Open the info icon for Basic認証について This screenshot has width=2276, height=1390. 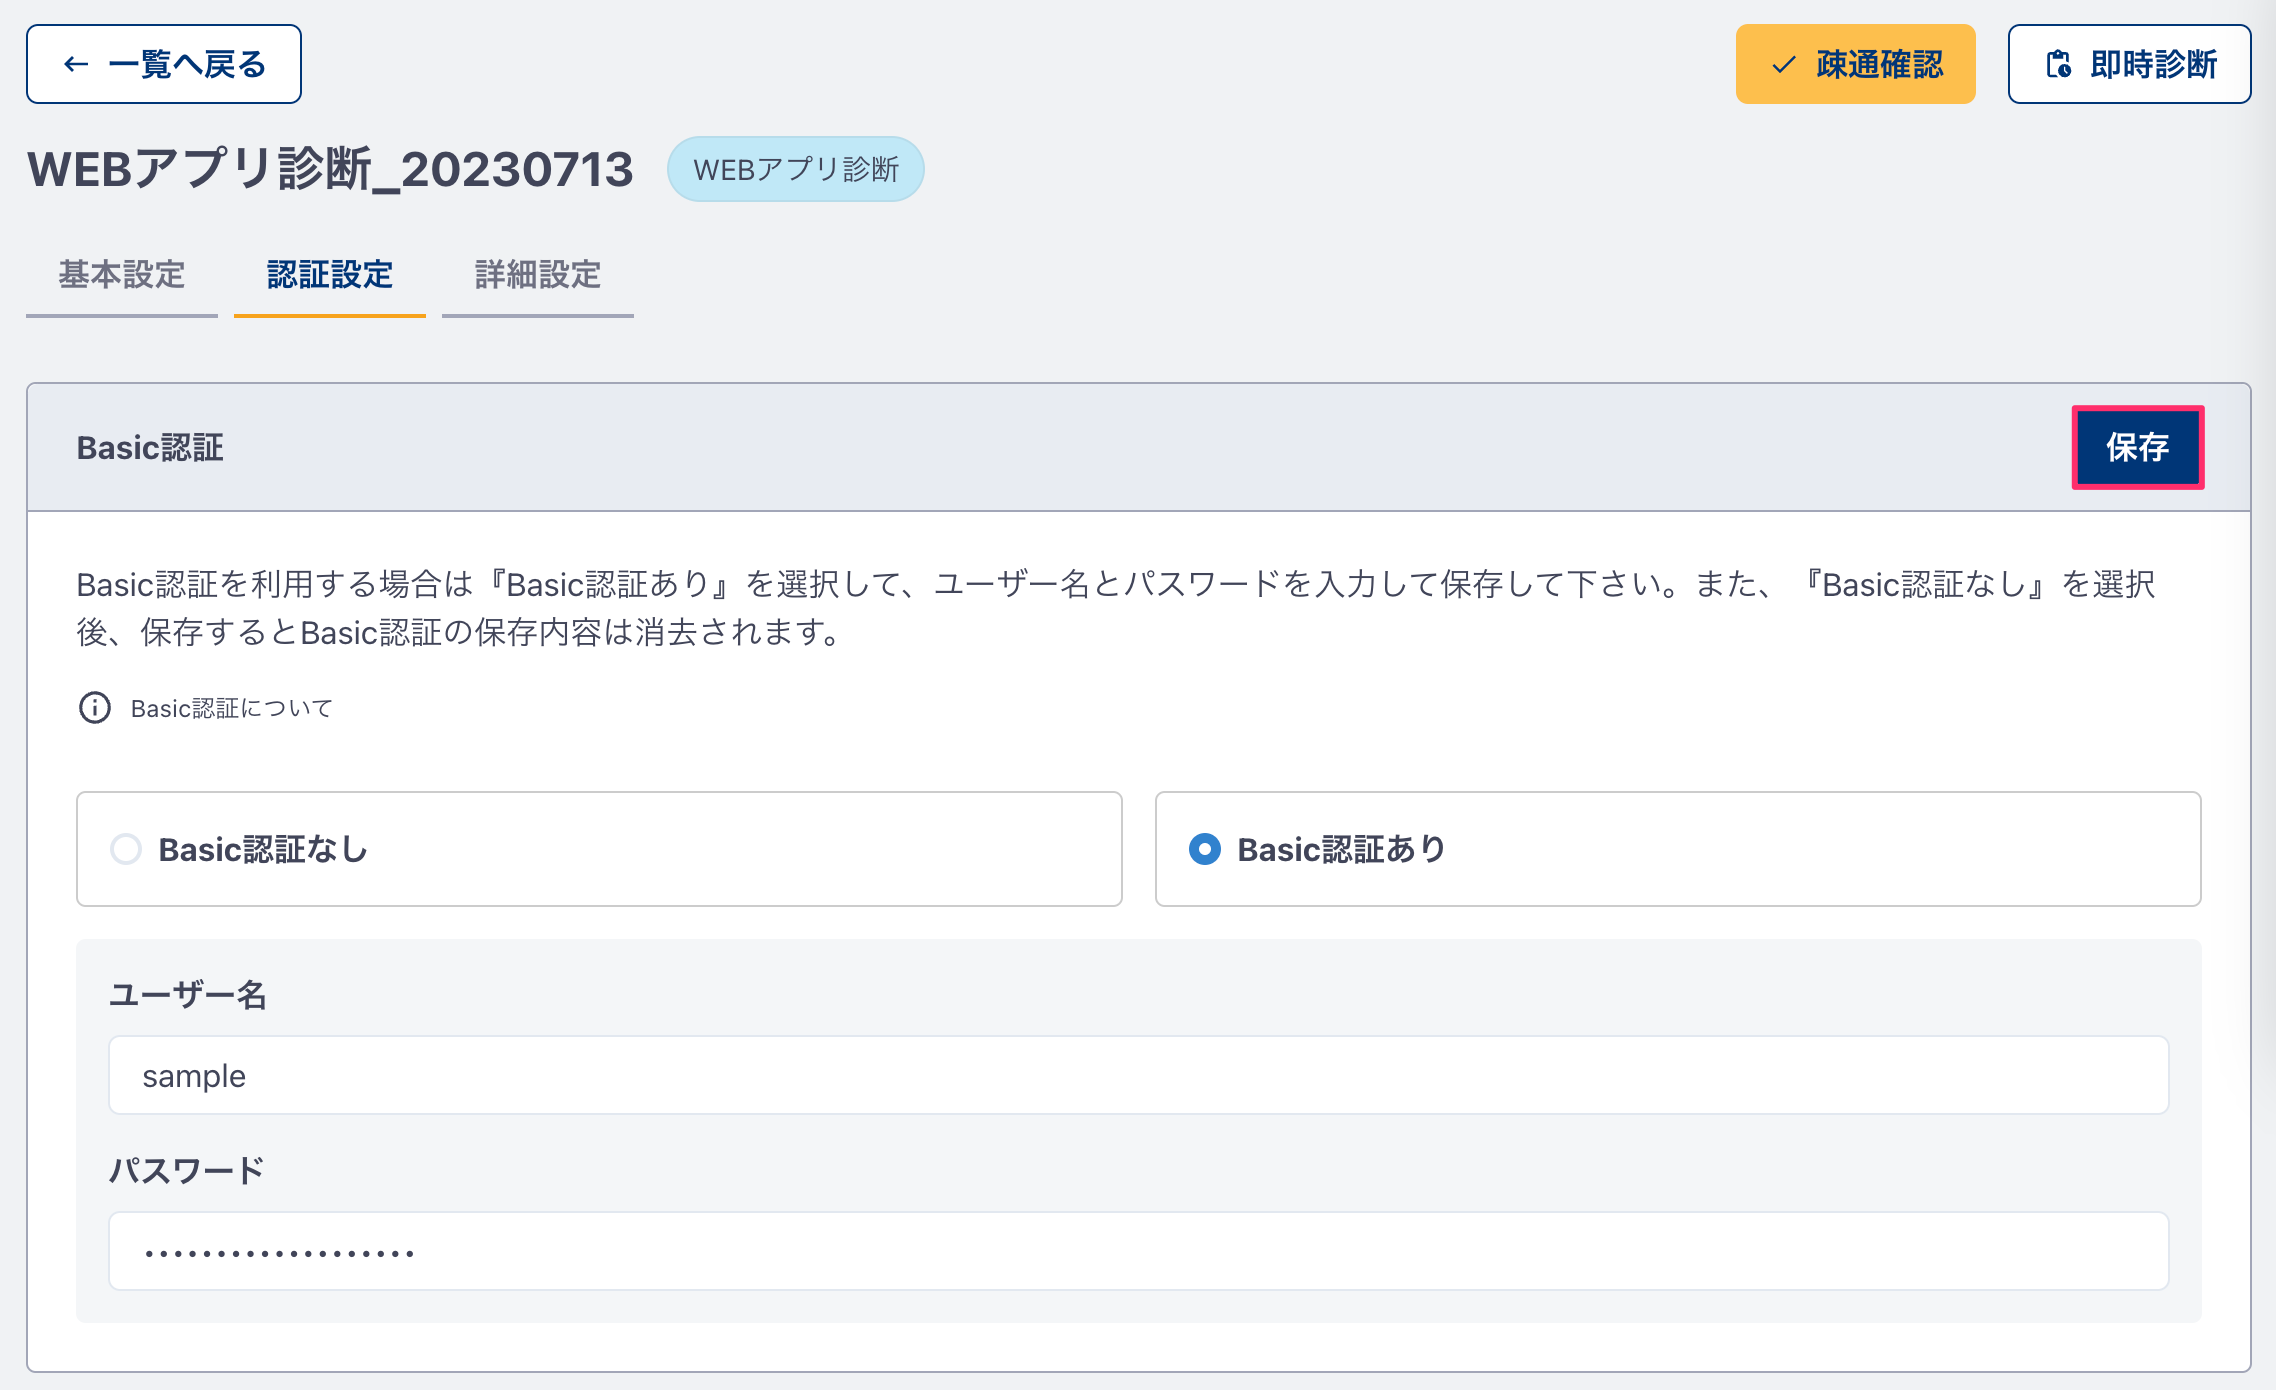[x=95, y=708]
